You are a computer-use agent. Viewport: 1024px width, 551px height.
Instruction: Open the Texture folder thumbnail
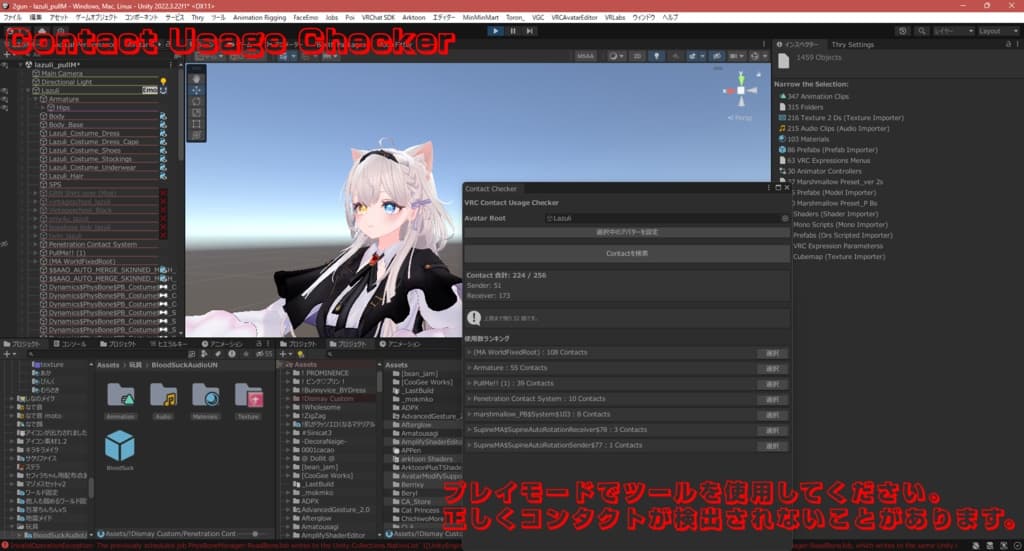point(248,396)
